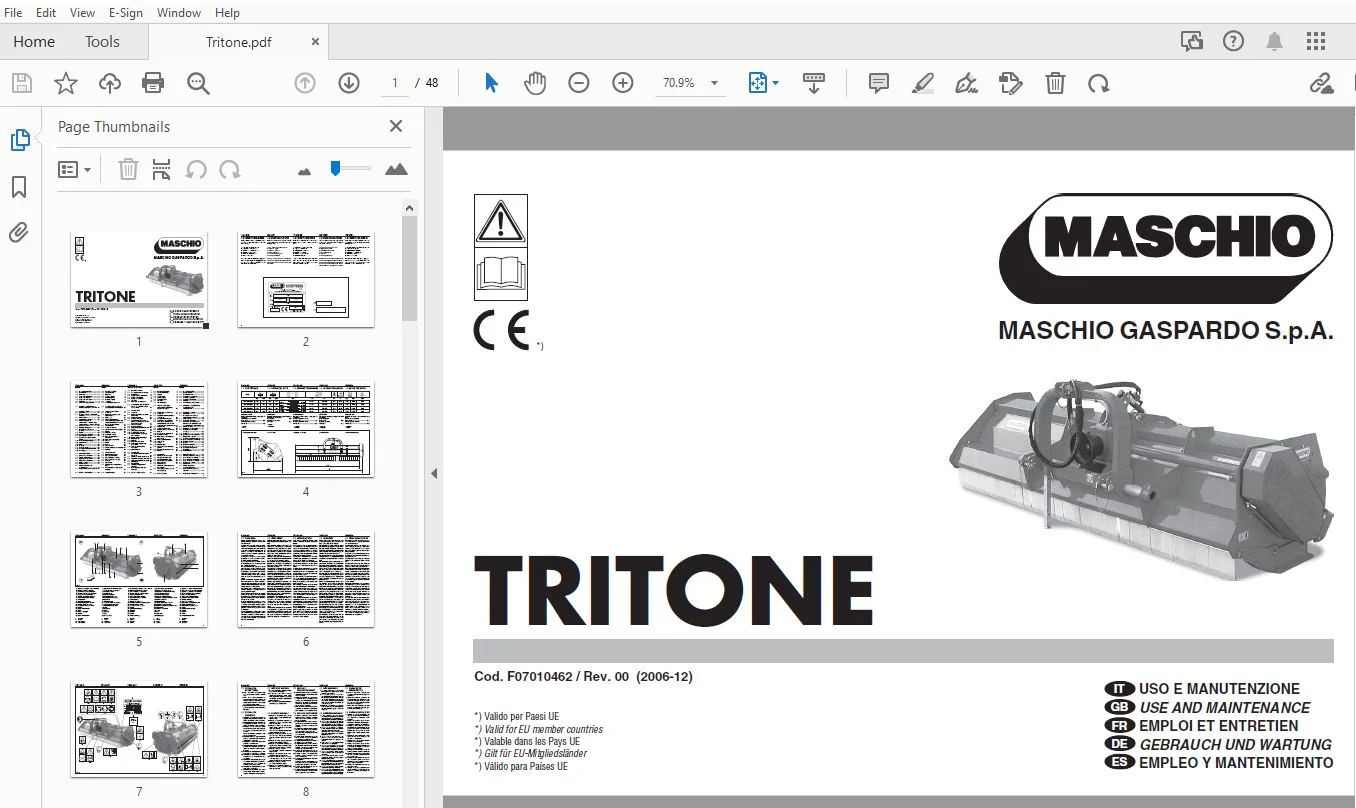Viewport: 1356px width, 808px height.
Task: Select page 1 thumbnail
Action: [139, 279]
